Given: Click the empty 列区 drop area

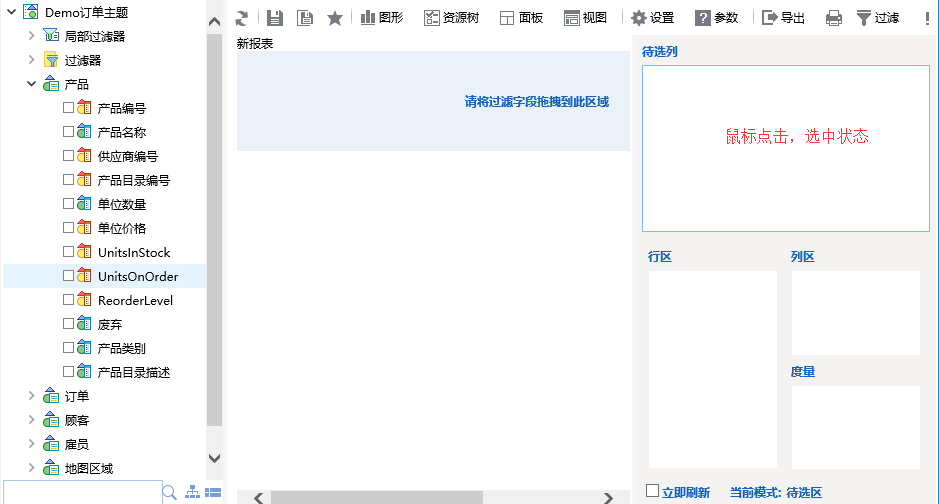Looking at the screenshot, I should 856,313.
